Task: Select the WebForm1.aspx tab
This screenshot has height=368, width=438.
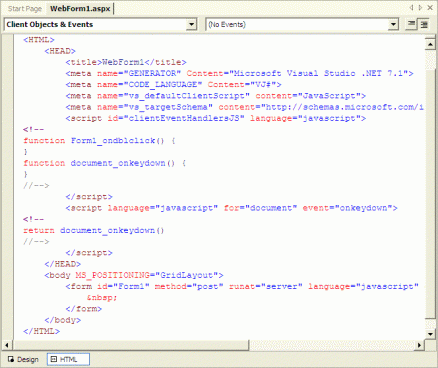Action: [x=80, y=9]
